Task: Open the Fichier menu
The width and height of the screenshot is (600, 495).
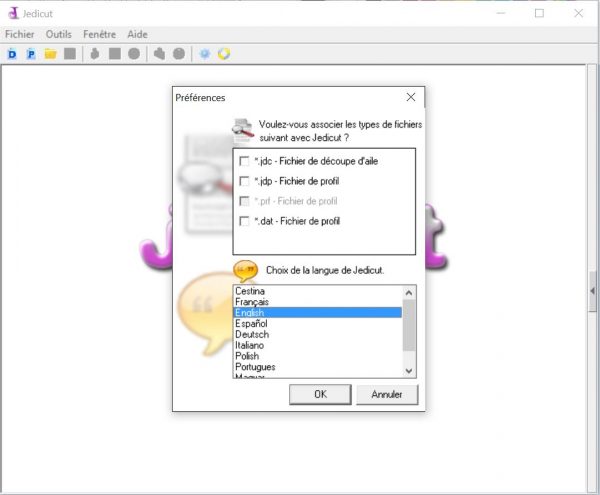Action: click(x=20, y=34)
